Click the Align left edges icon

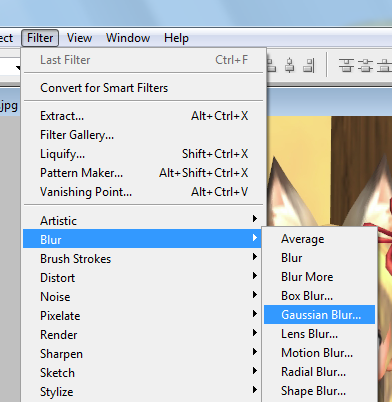coord(271,65)
